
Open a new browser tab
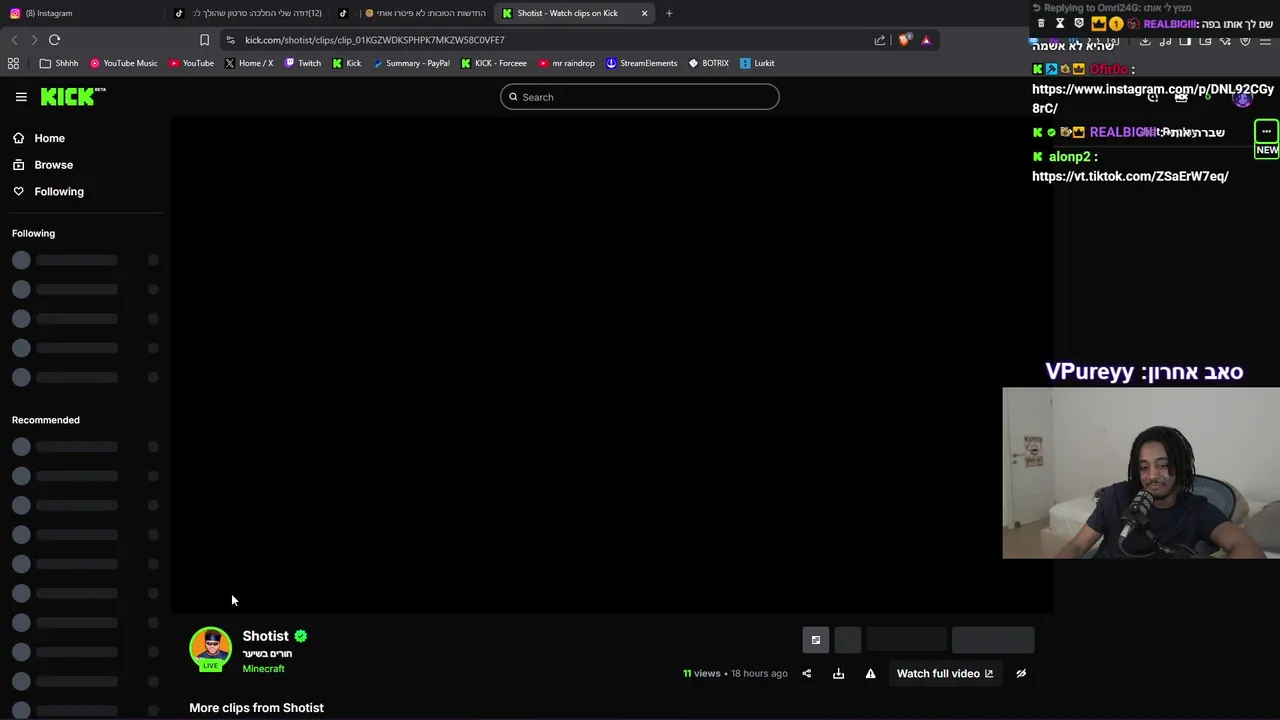[669, 13]
